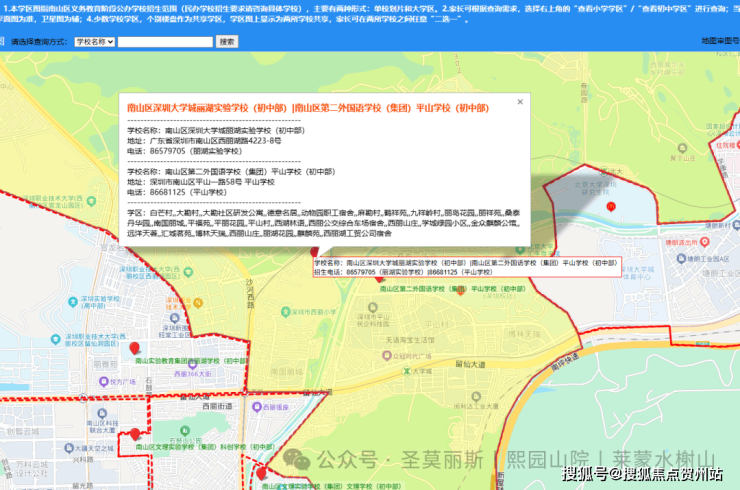
Task: Click the 南山区科技联合大厦 building icon
Action: click(102, 414)
